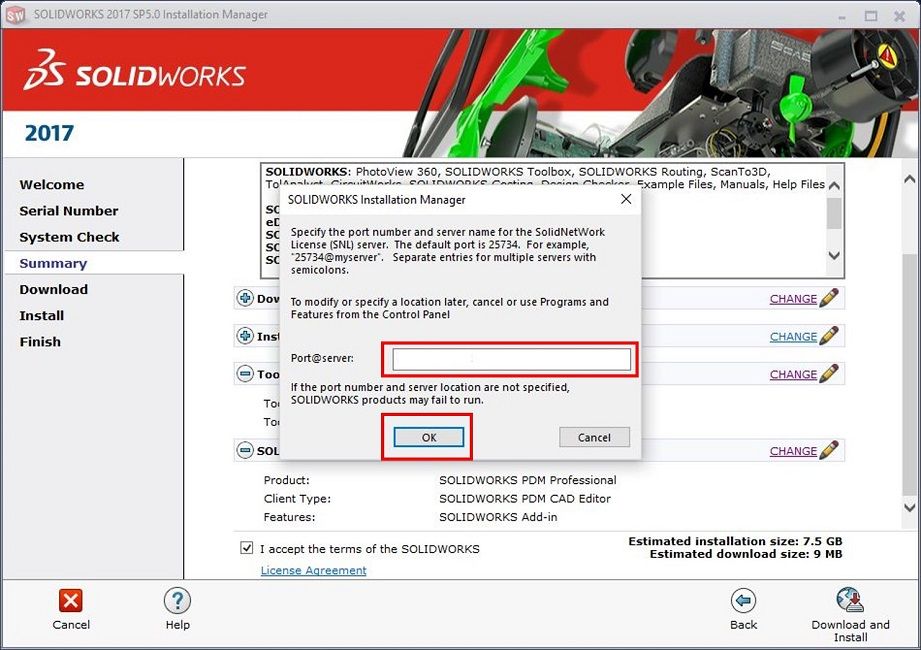Click the Back arrow icon
Screen dimensions: 921x650
743,600
